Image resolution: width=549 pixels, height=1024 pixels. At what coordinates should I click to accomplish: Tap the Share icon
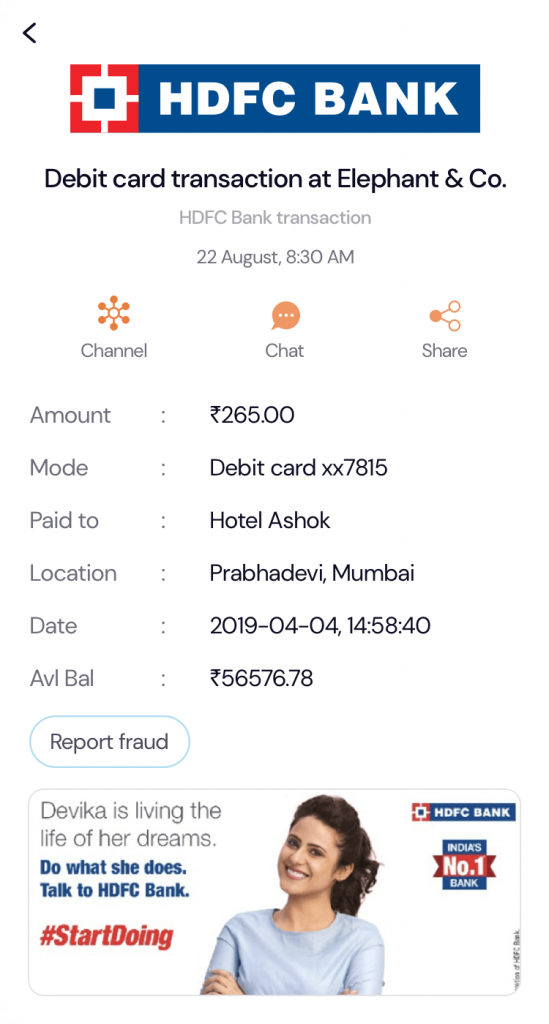[445, 316]
